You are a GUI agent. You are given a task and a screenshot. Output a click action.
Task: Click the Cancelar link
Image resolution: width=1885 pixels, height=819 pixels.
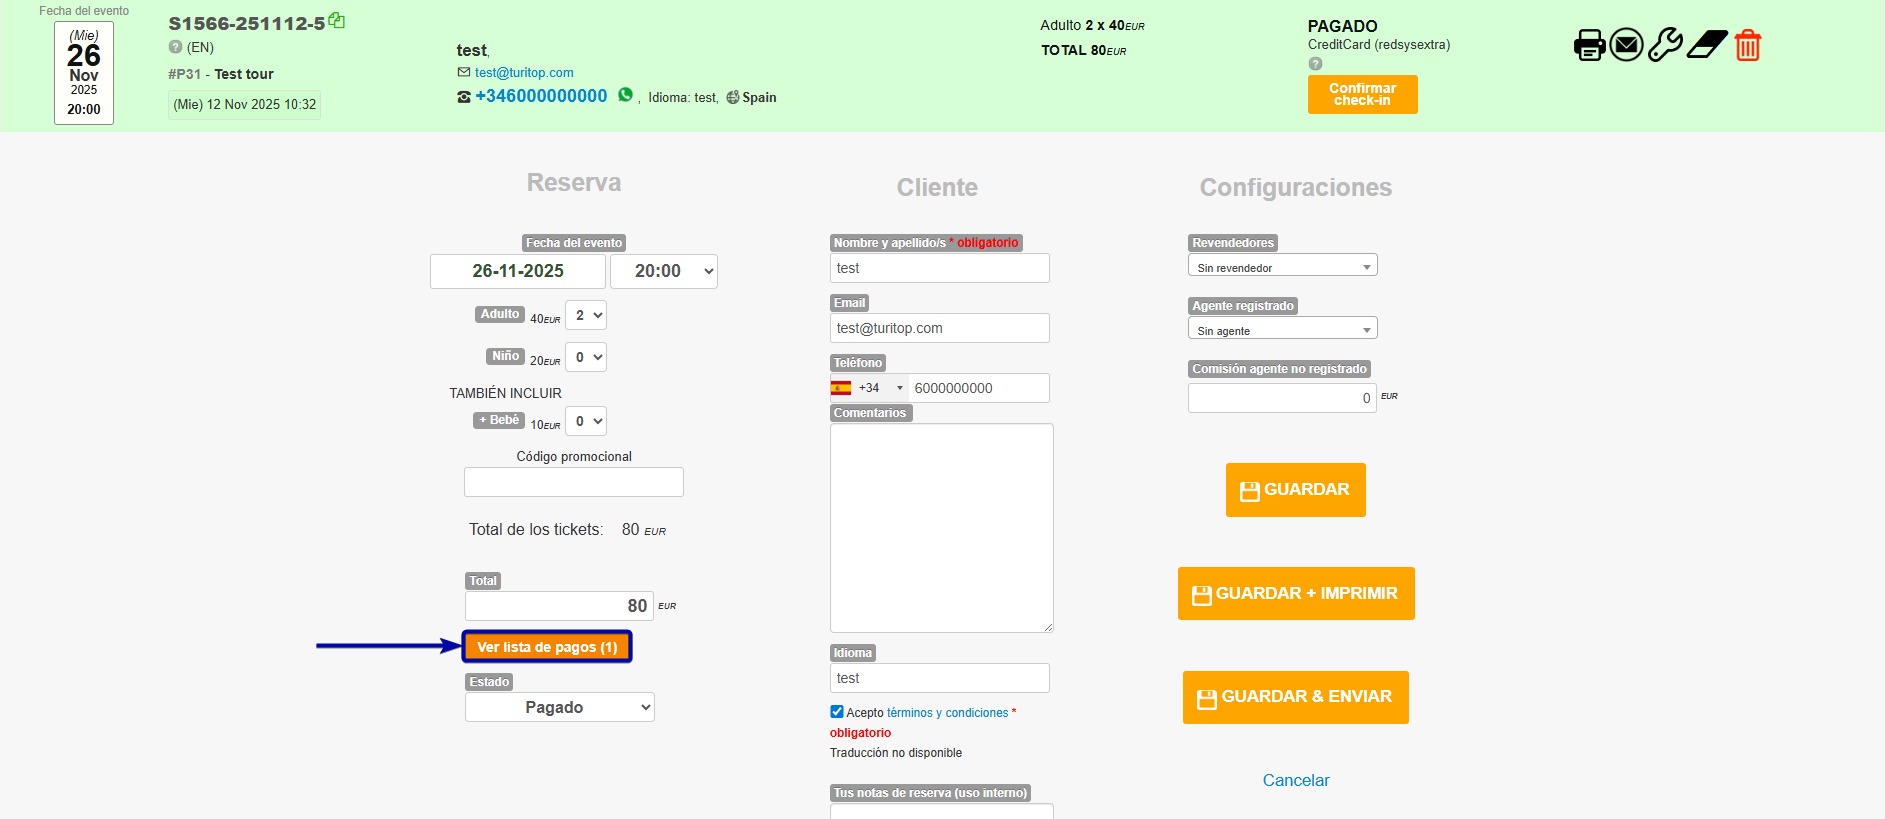(1295, 780)
